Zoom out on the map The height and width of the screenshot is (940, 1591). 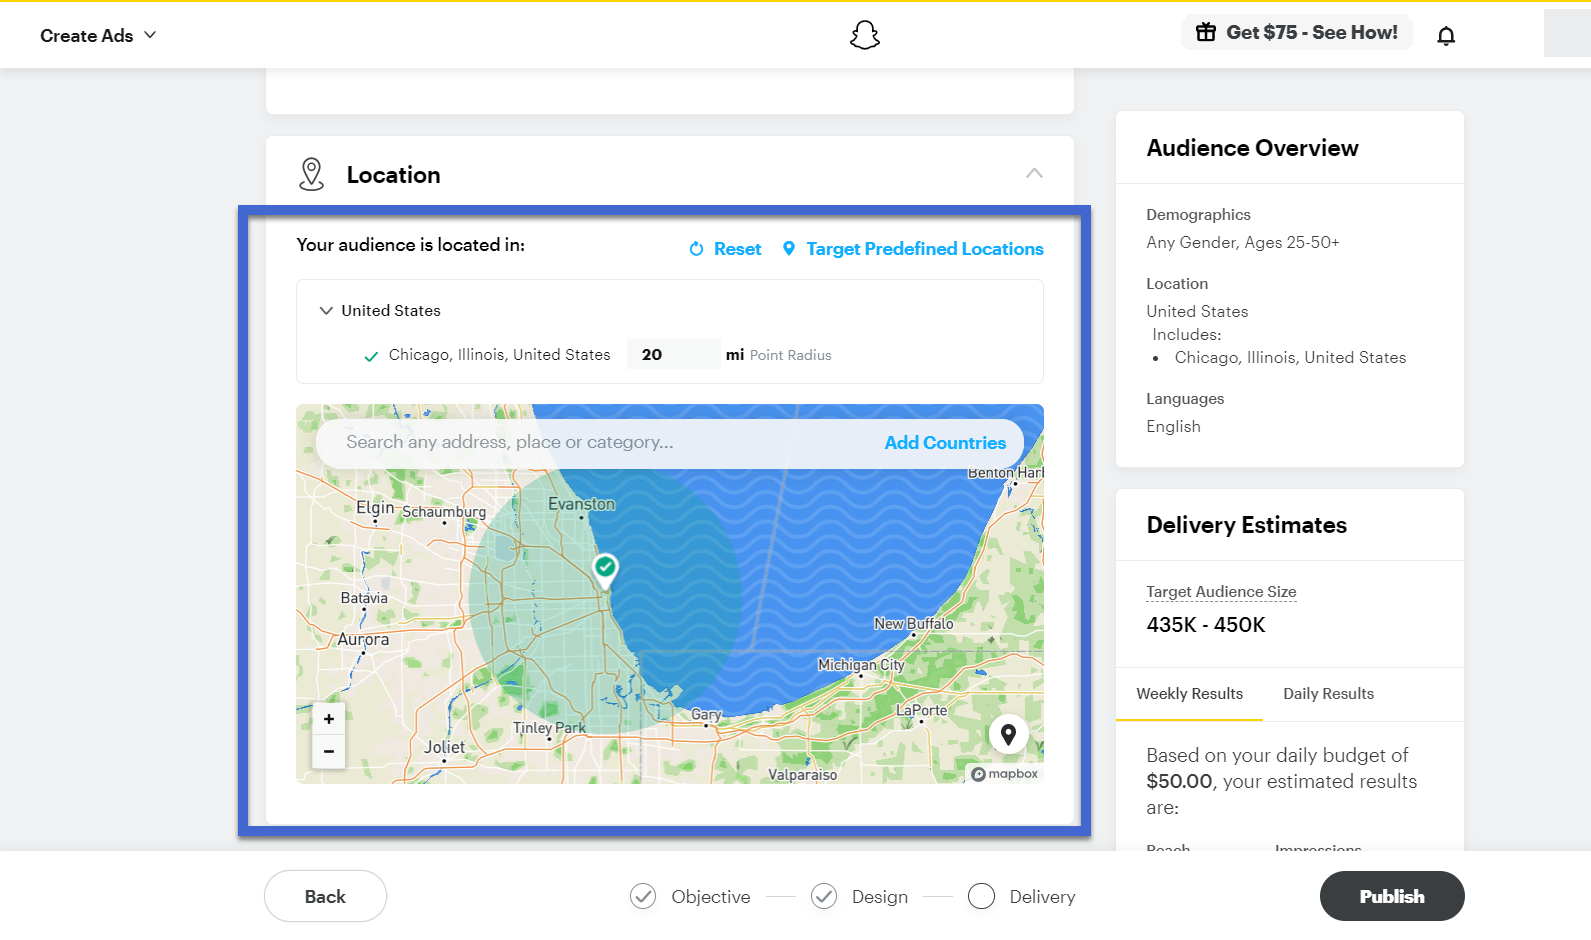pyautogui.click(x=329, y=752)
